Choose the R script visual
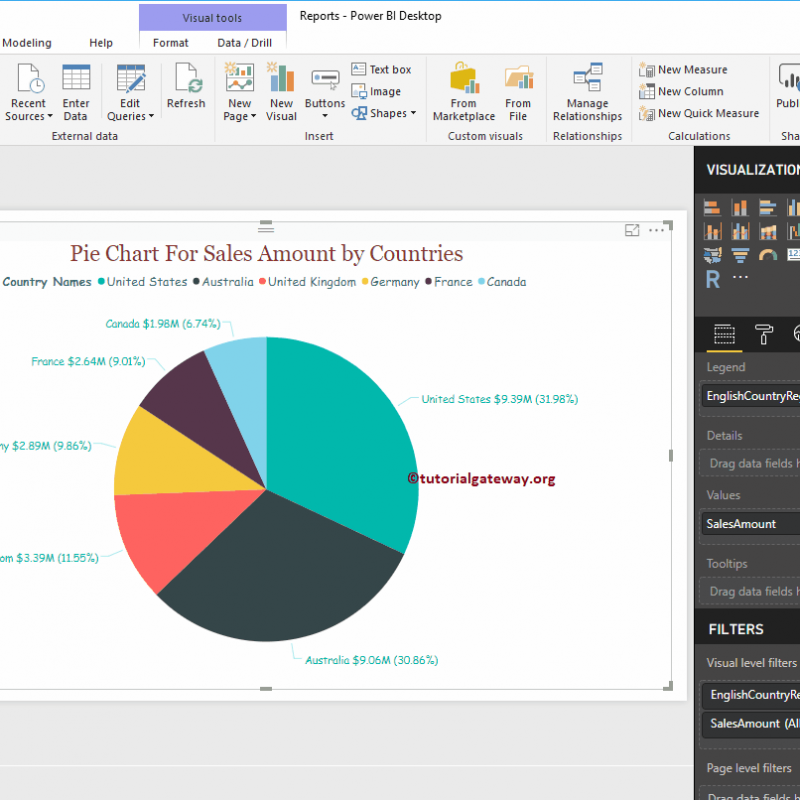 [712, 280]
